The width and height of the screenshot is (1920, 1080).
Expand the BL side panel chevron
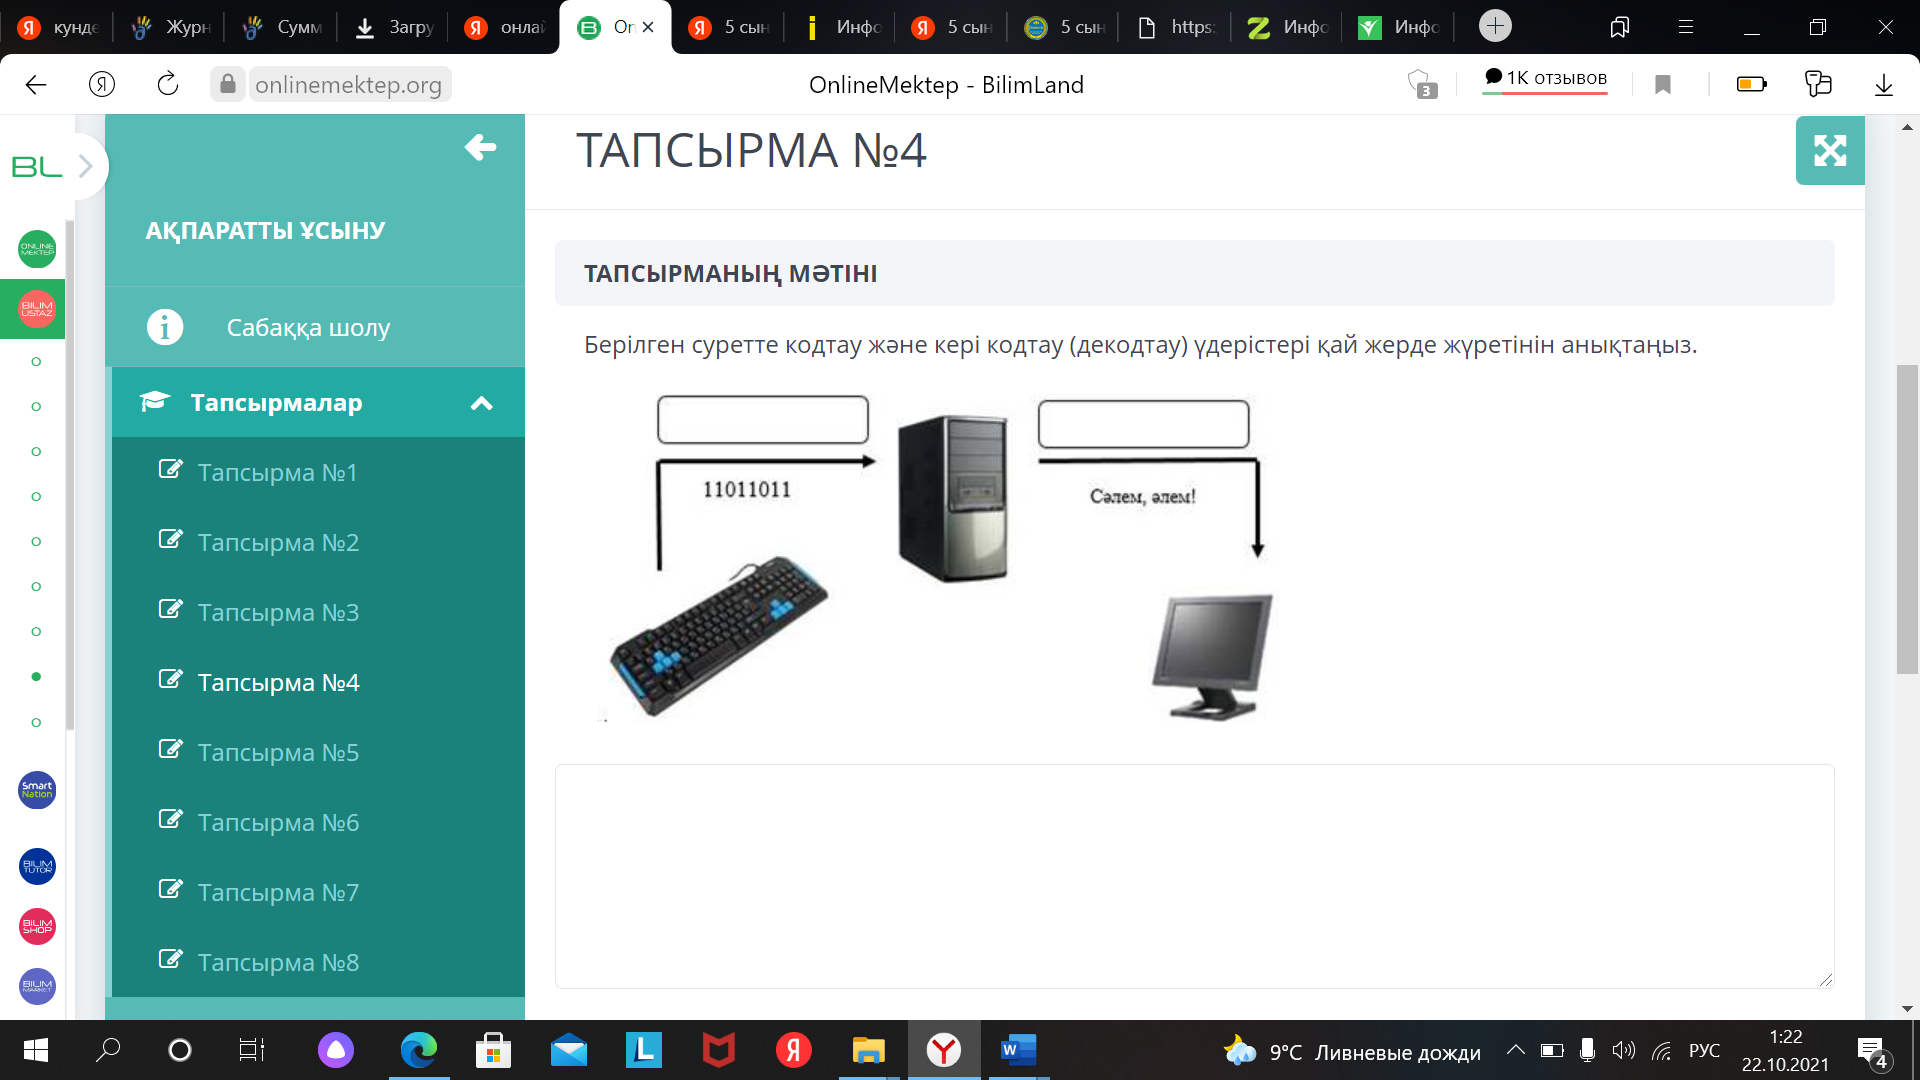pos(86,166)
